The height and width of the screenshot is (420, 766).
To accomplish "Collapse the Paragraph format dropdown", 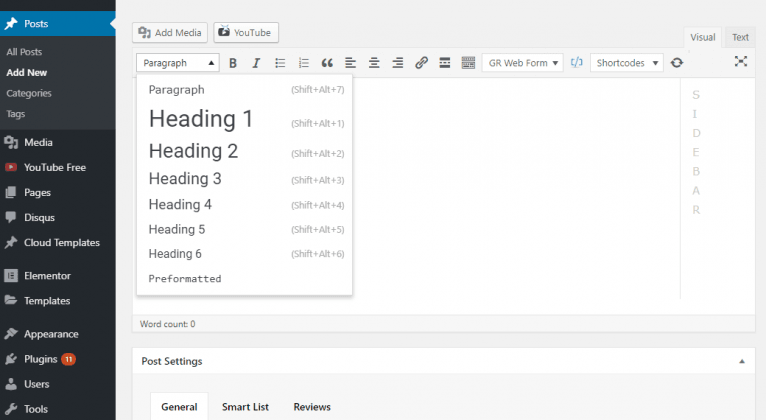I will click(178, 63).
